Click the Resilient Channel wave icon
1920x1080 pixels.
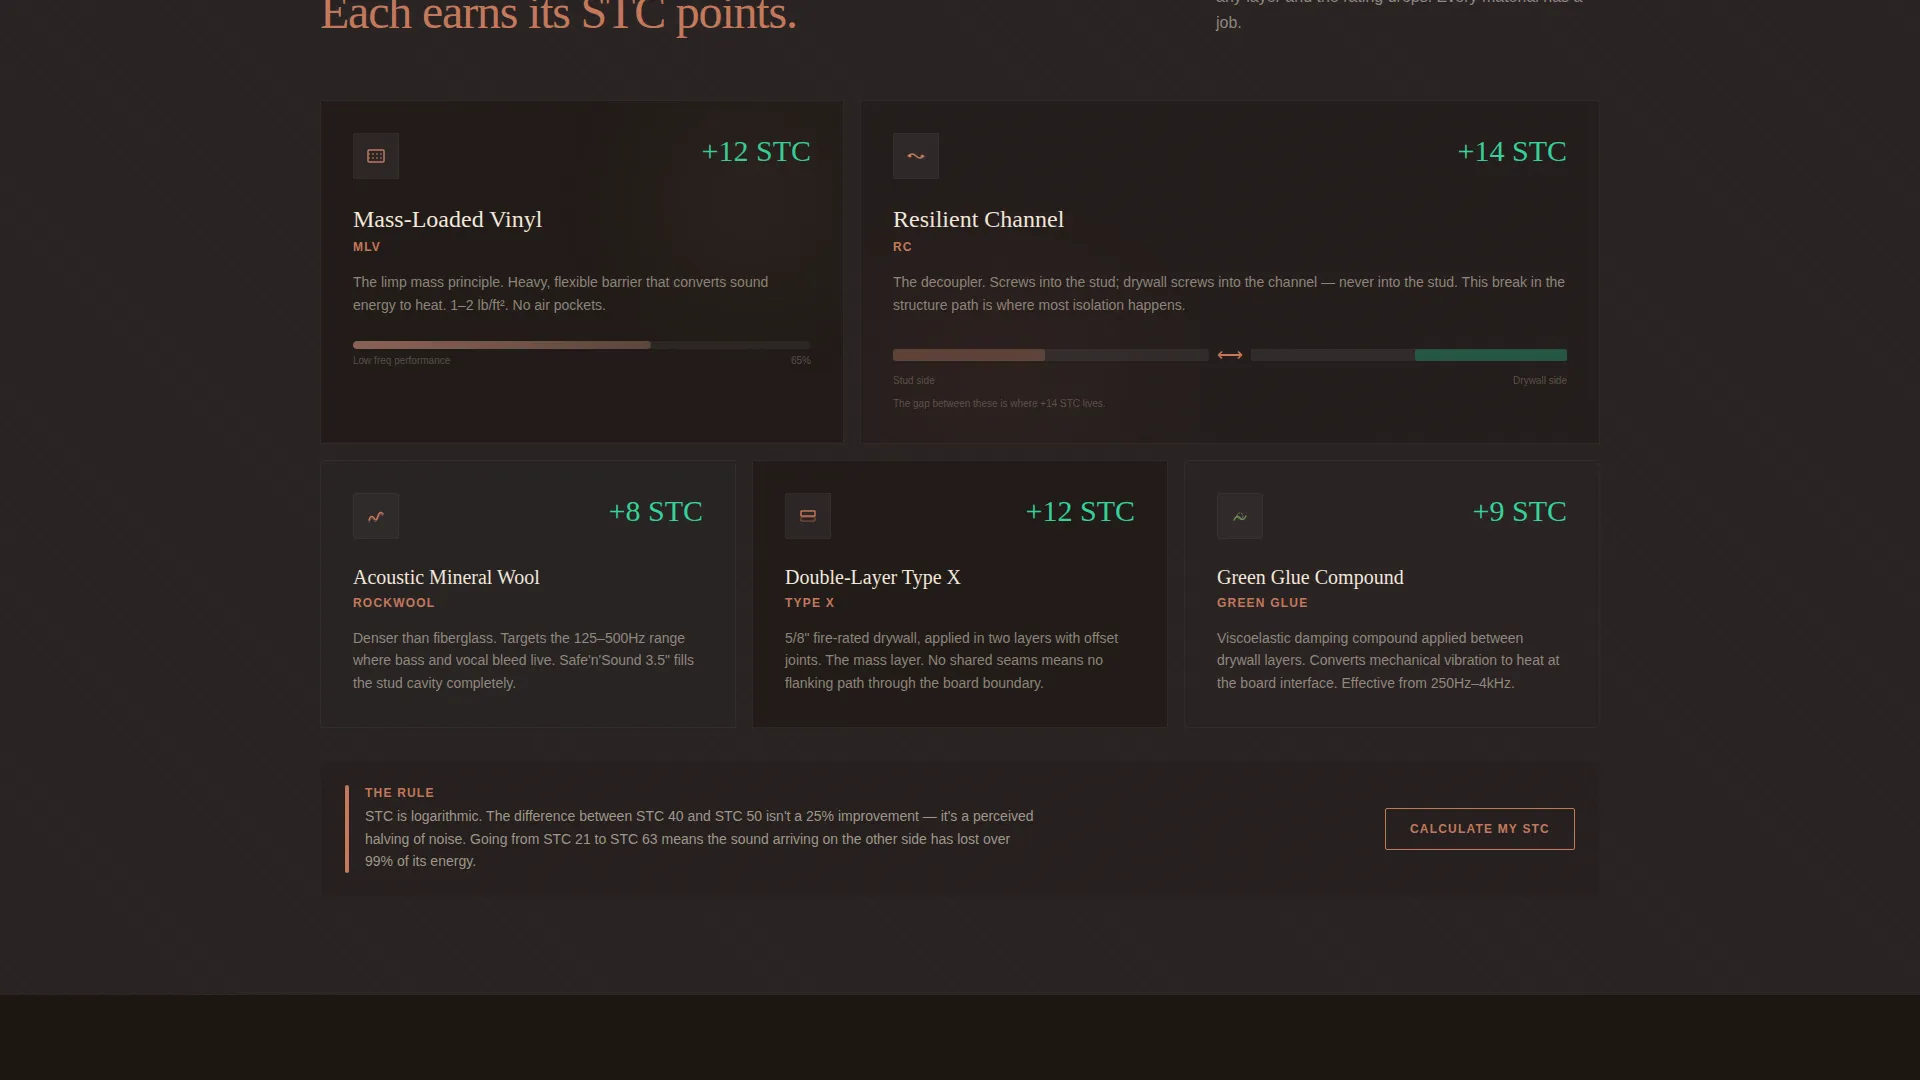click(916, 156)
